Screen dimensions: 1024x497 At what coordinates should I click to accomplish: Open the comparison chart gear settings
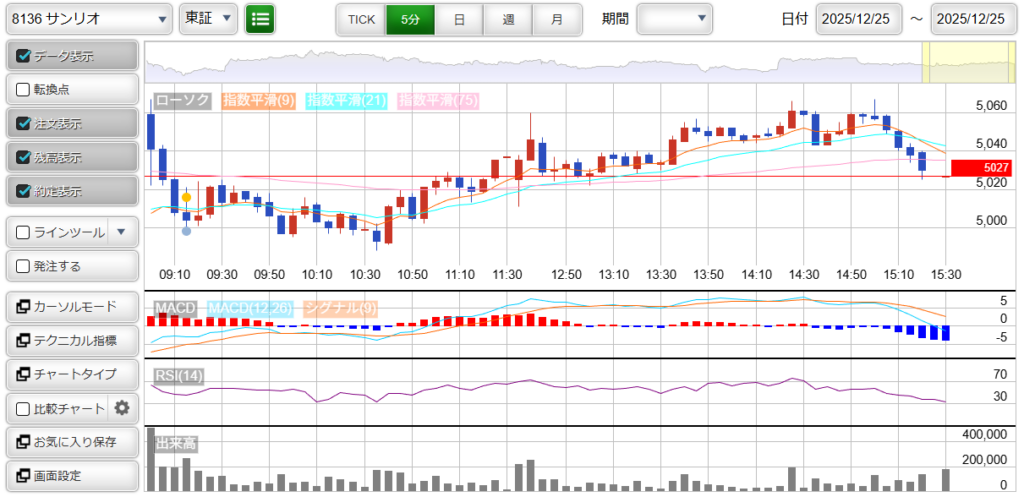(122, 408)
